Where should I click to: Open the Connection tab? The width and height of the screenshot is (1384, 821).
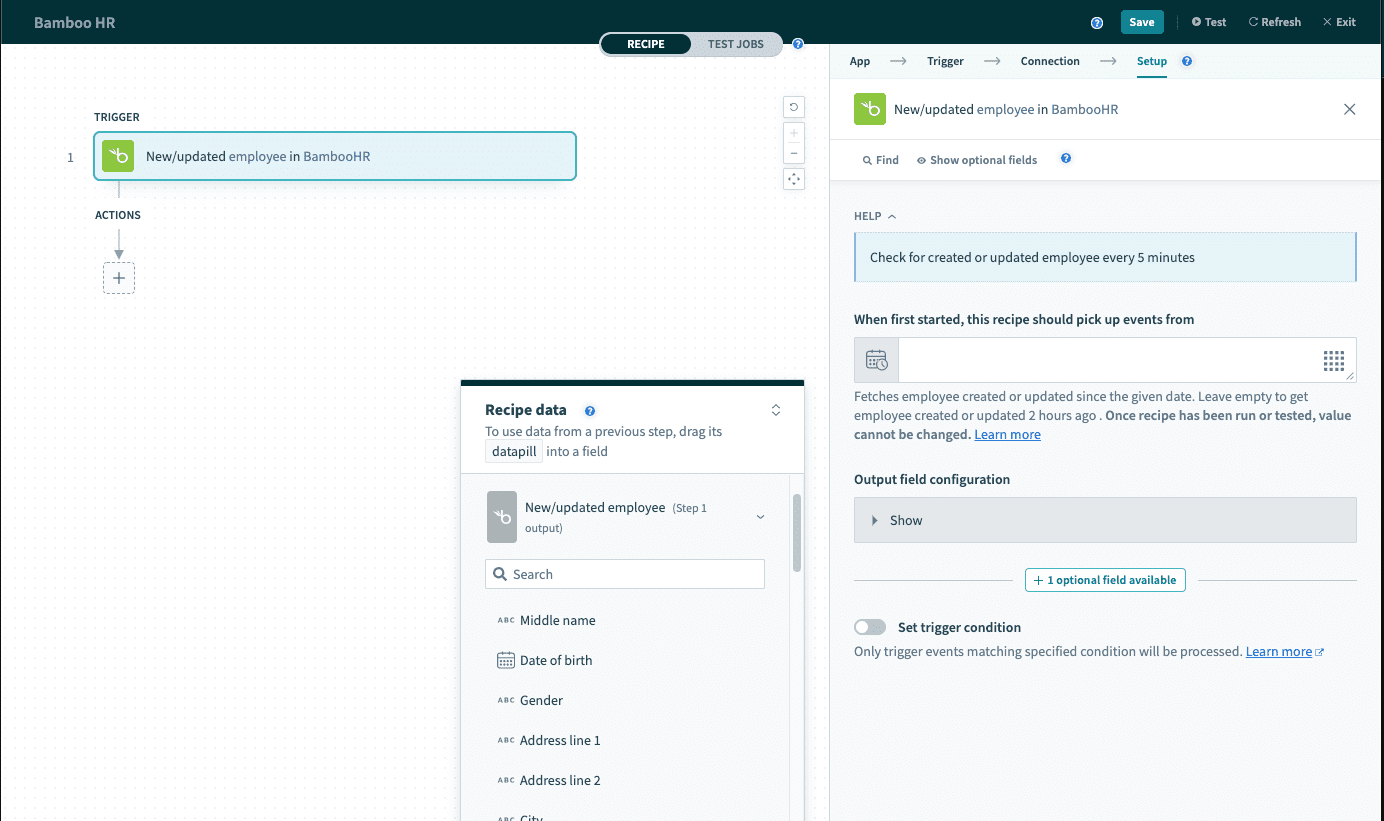(1049, 61)
